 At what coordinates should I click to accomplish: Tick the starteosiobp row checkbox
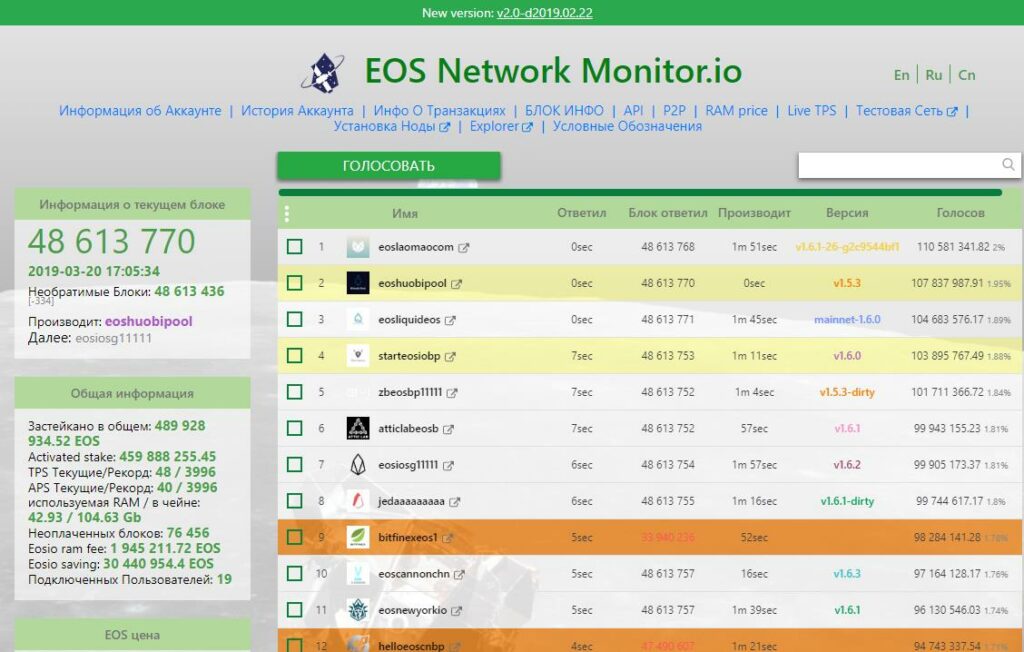[x=294, y=356]
